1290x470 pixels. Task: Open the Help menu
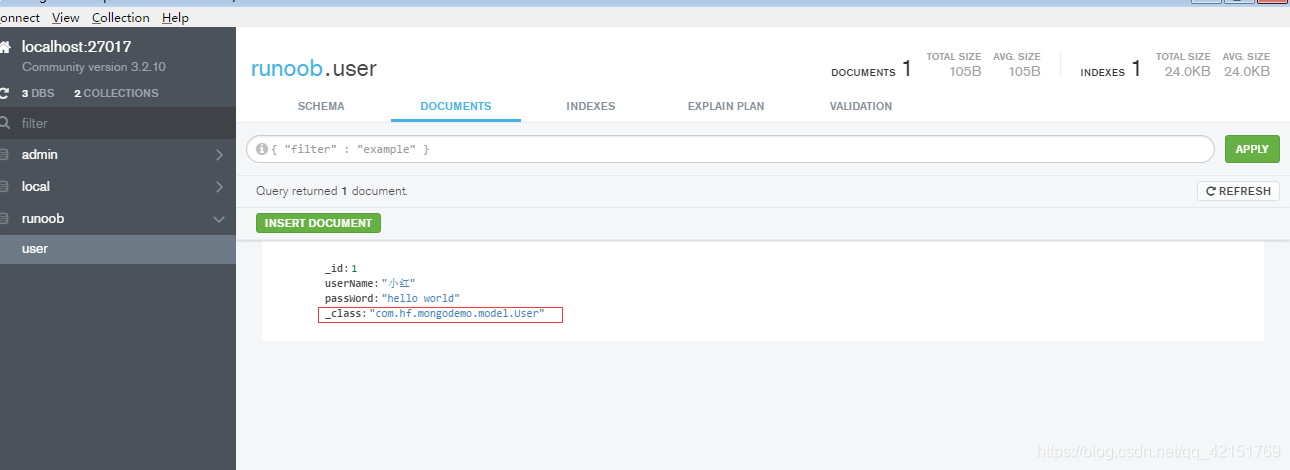coord(175,18)
